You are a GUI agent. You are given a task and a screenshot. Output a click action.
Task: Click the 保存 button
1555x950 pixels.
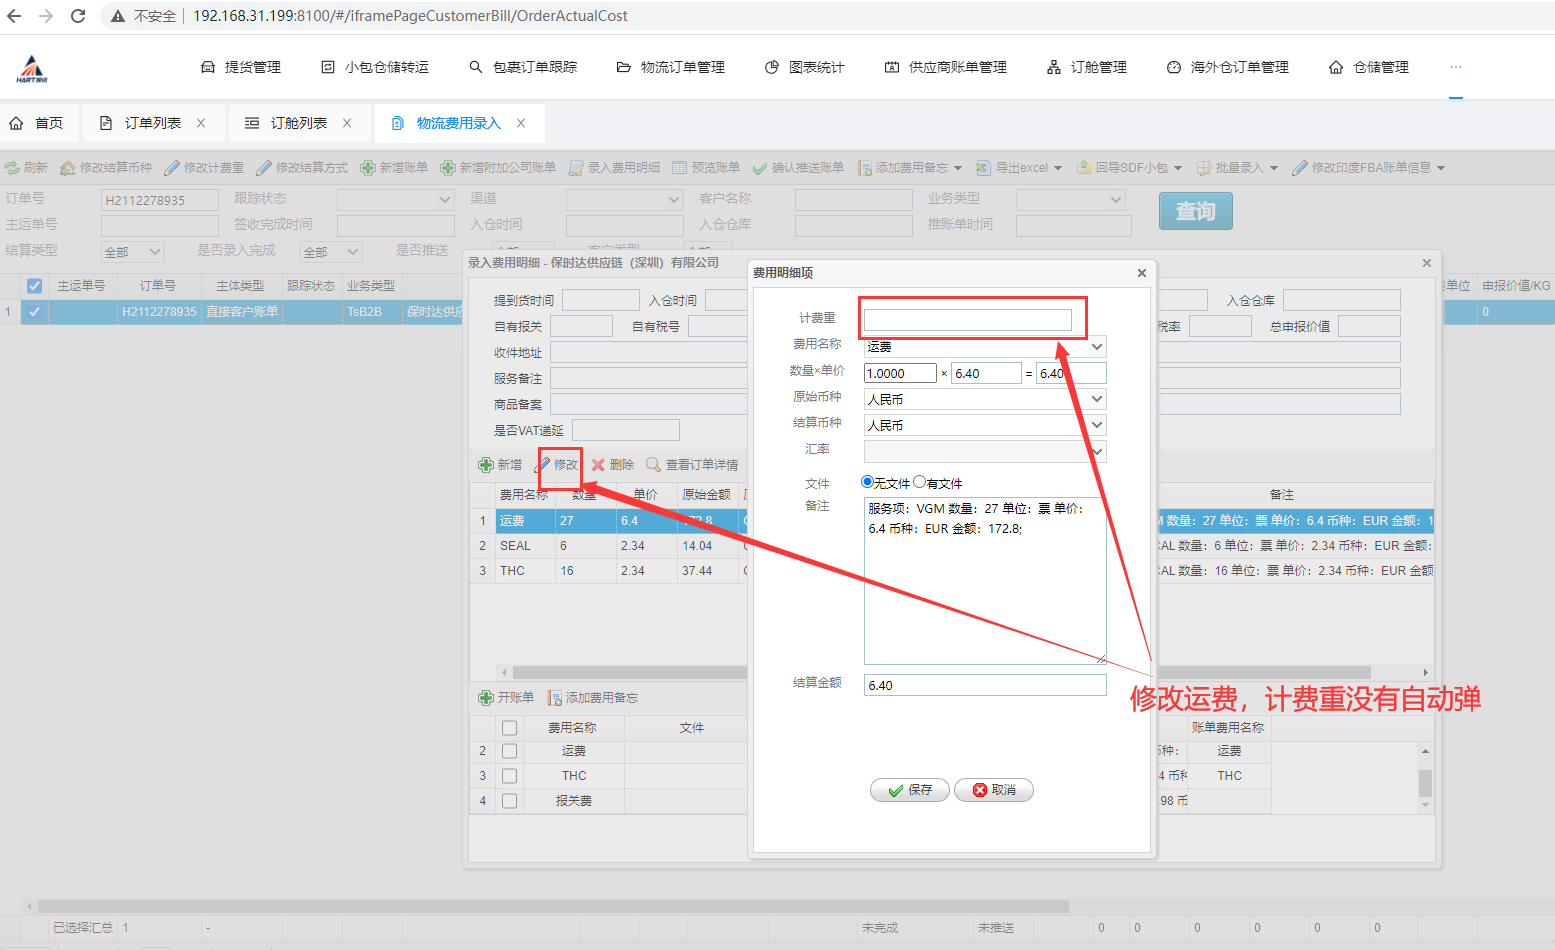pos(909,790)
